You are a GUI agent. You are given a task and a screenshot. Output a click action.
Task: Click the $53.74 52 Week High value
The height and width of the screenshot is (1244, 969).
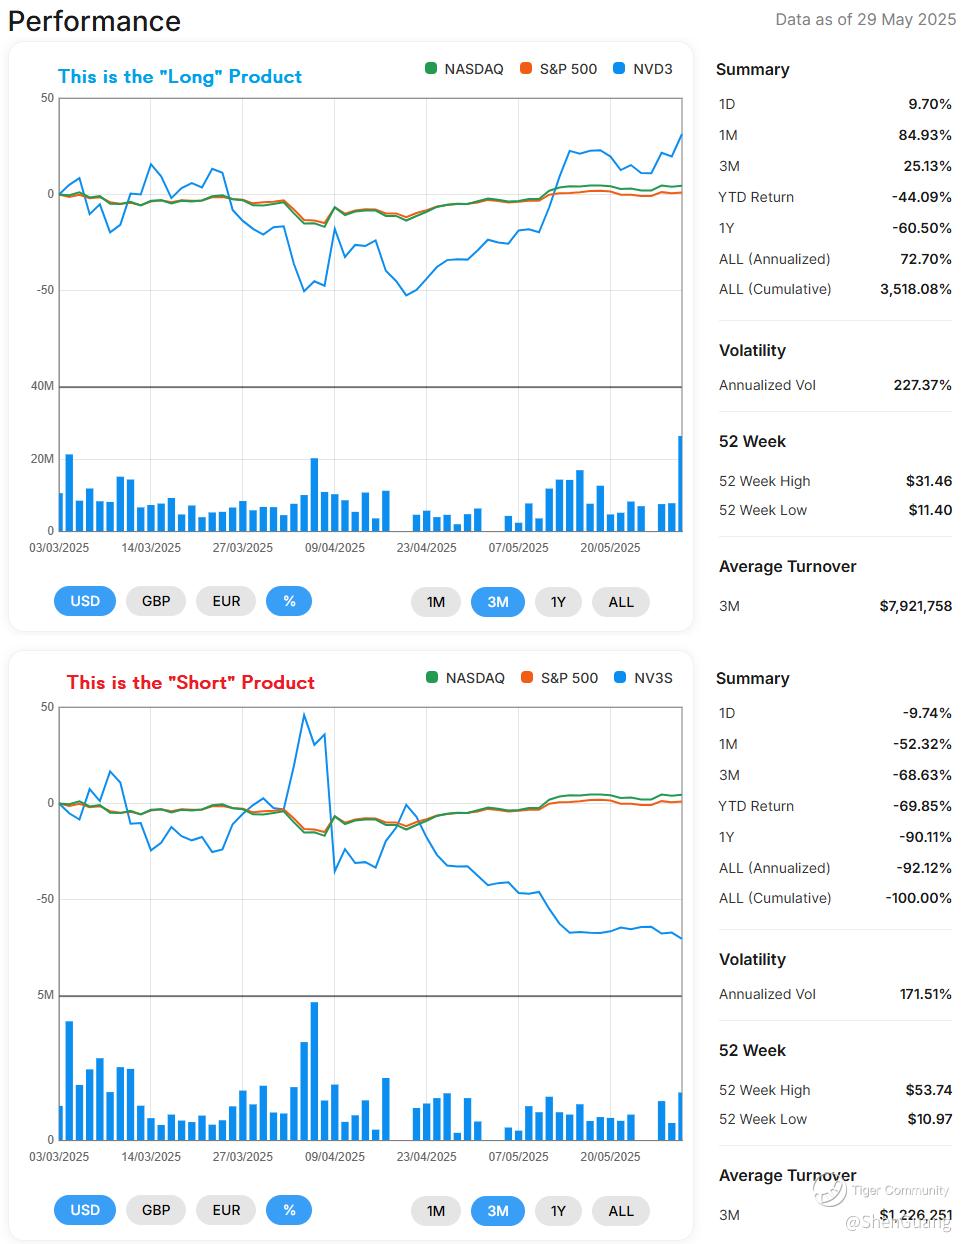coord(929,1090)
